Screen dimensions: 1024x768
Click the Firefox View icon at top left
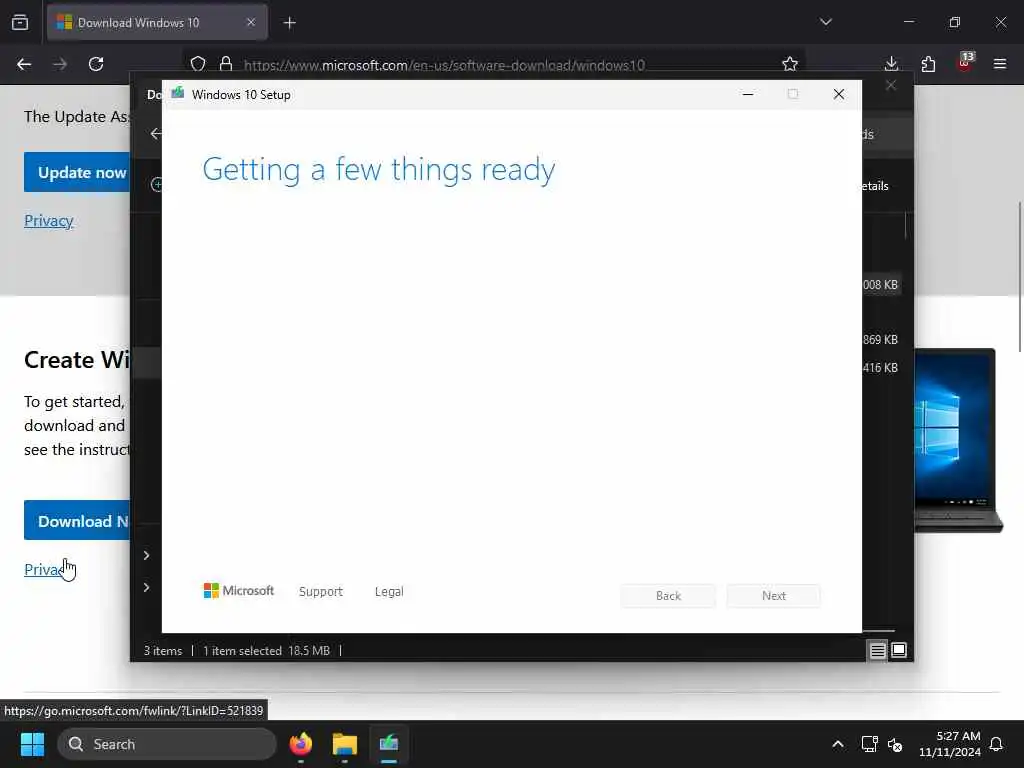pyautogui.click(x=20, y=23)
